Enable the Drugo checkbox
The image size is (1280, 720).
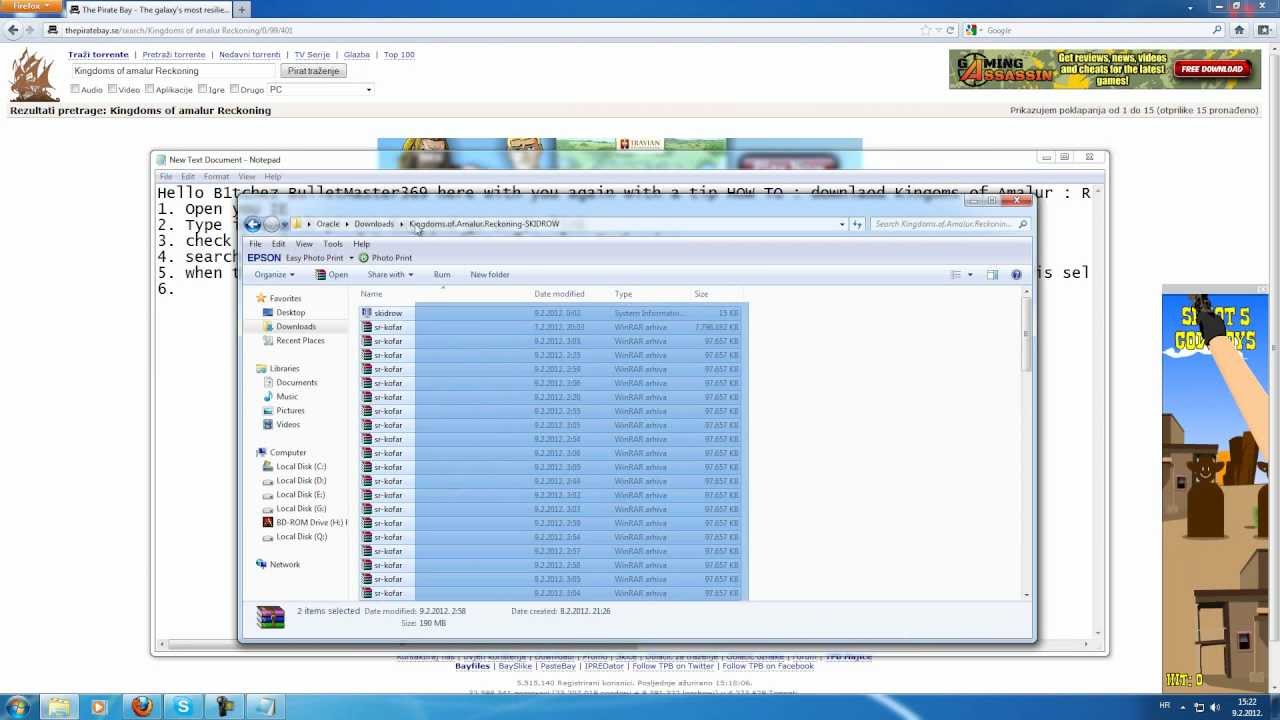click(x=234, y=89)
